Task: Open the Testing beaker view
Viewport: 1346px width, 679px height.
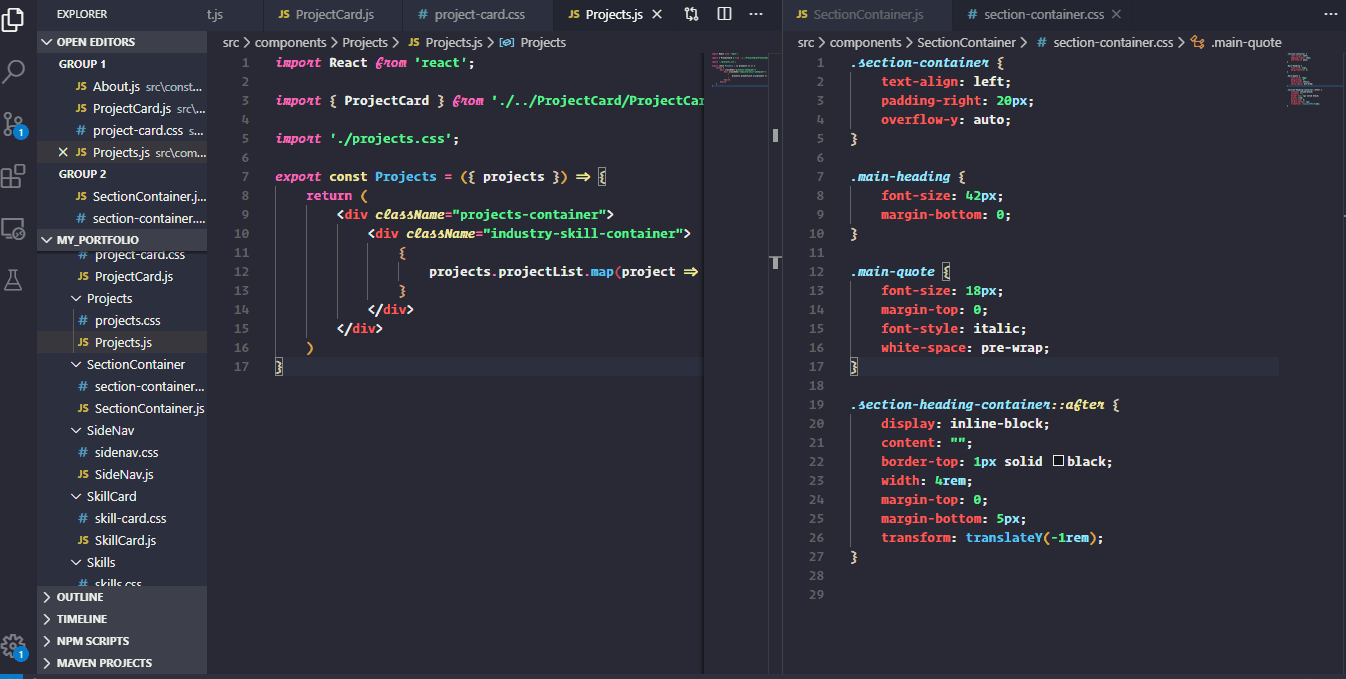Action: tap(14, 281)
